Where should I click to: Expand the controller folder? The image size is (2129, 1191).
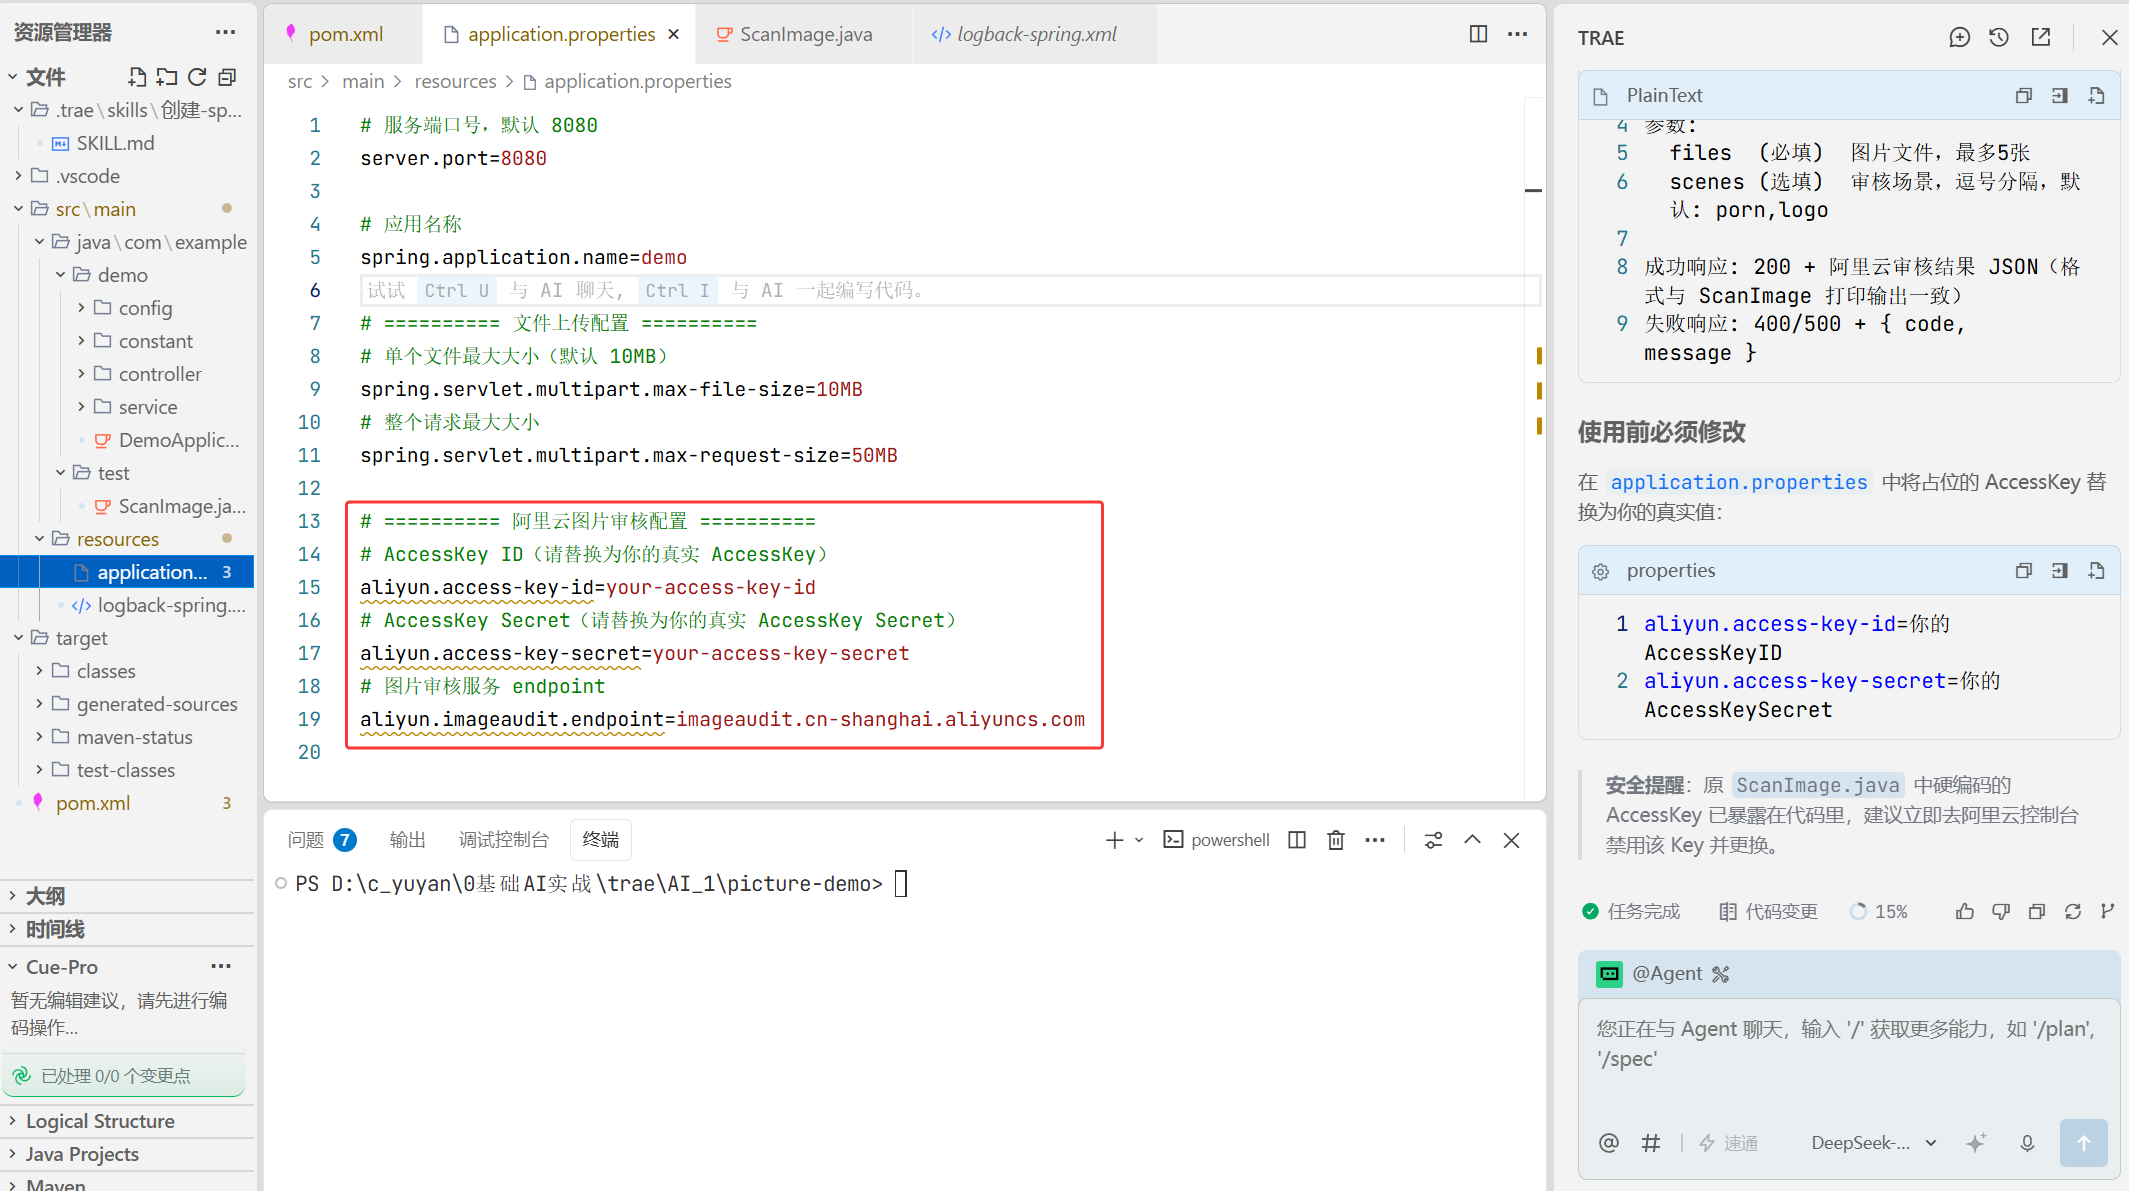81,374
